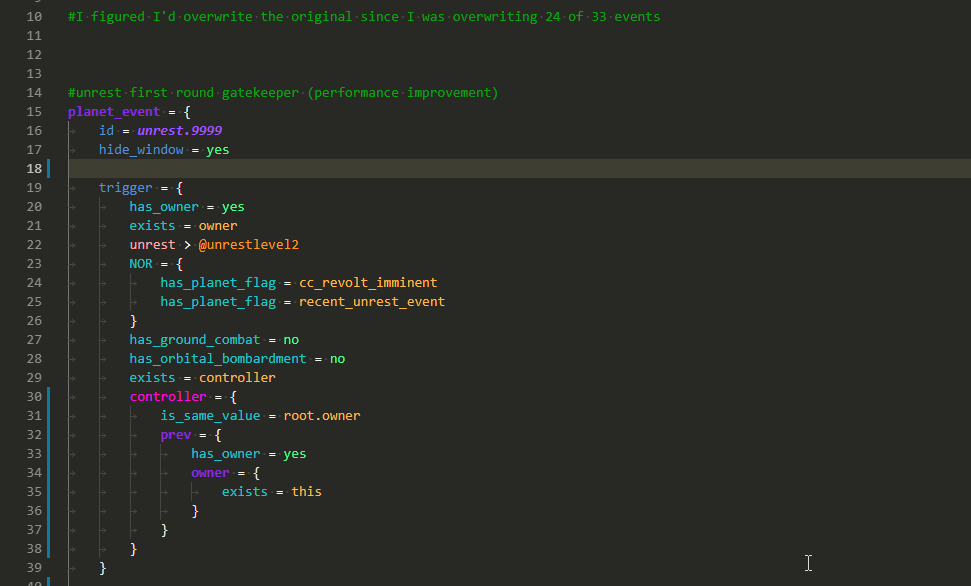Click the cc_revolt_imminent flag name
The width and height of the screenshot is (971, 586).
(368, 283)
